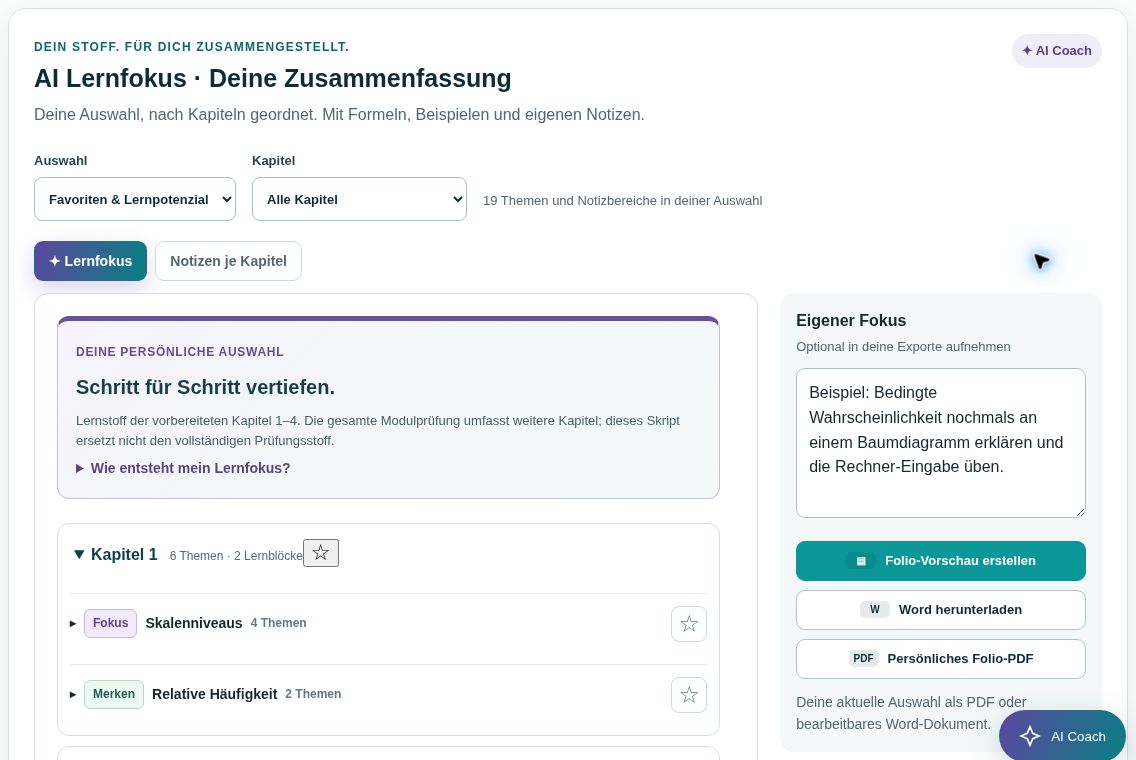Click the 'Schritt für Schritt vertiefen.' heading

(x=205, y=388)
